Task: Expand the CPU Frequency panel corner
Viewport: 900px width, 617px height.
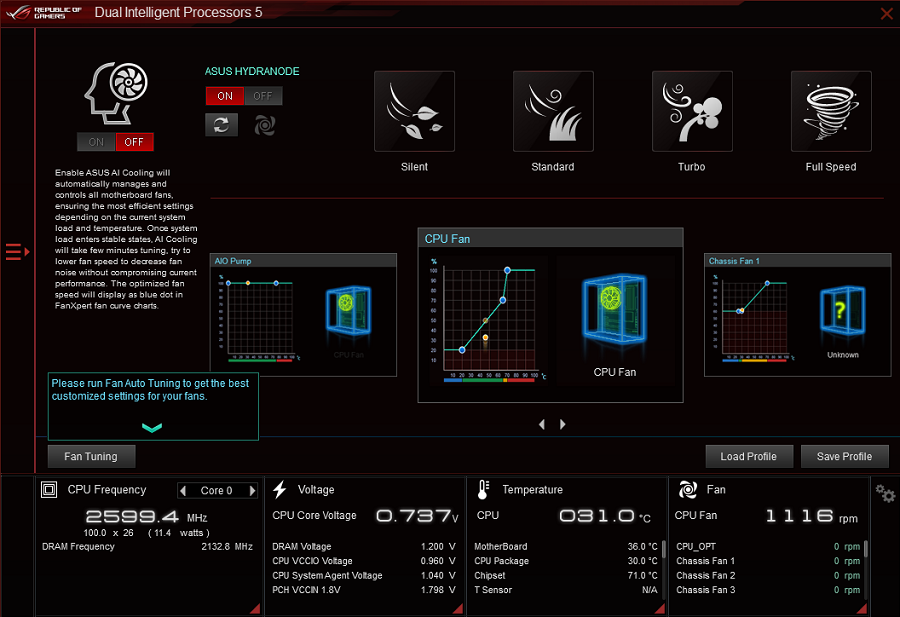Action: click(x=255, y=608)
